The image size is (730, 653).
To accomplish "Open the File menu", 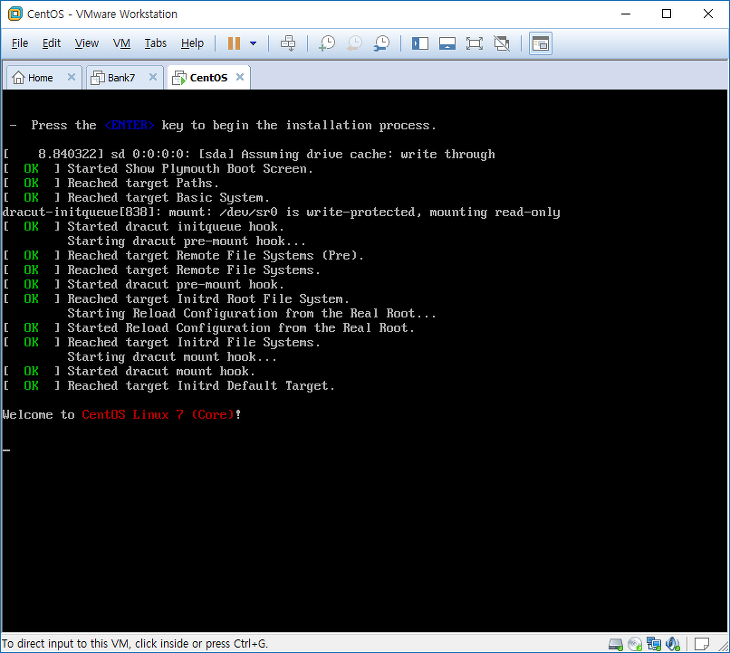I will 20,43.
